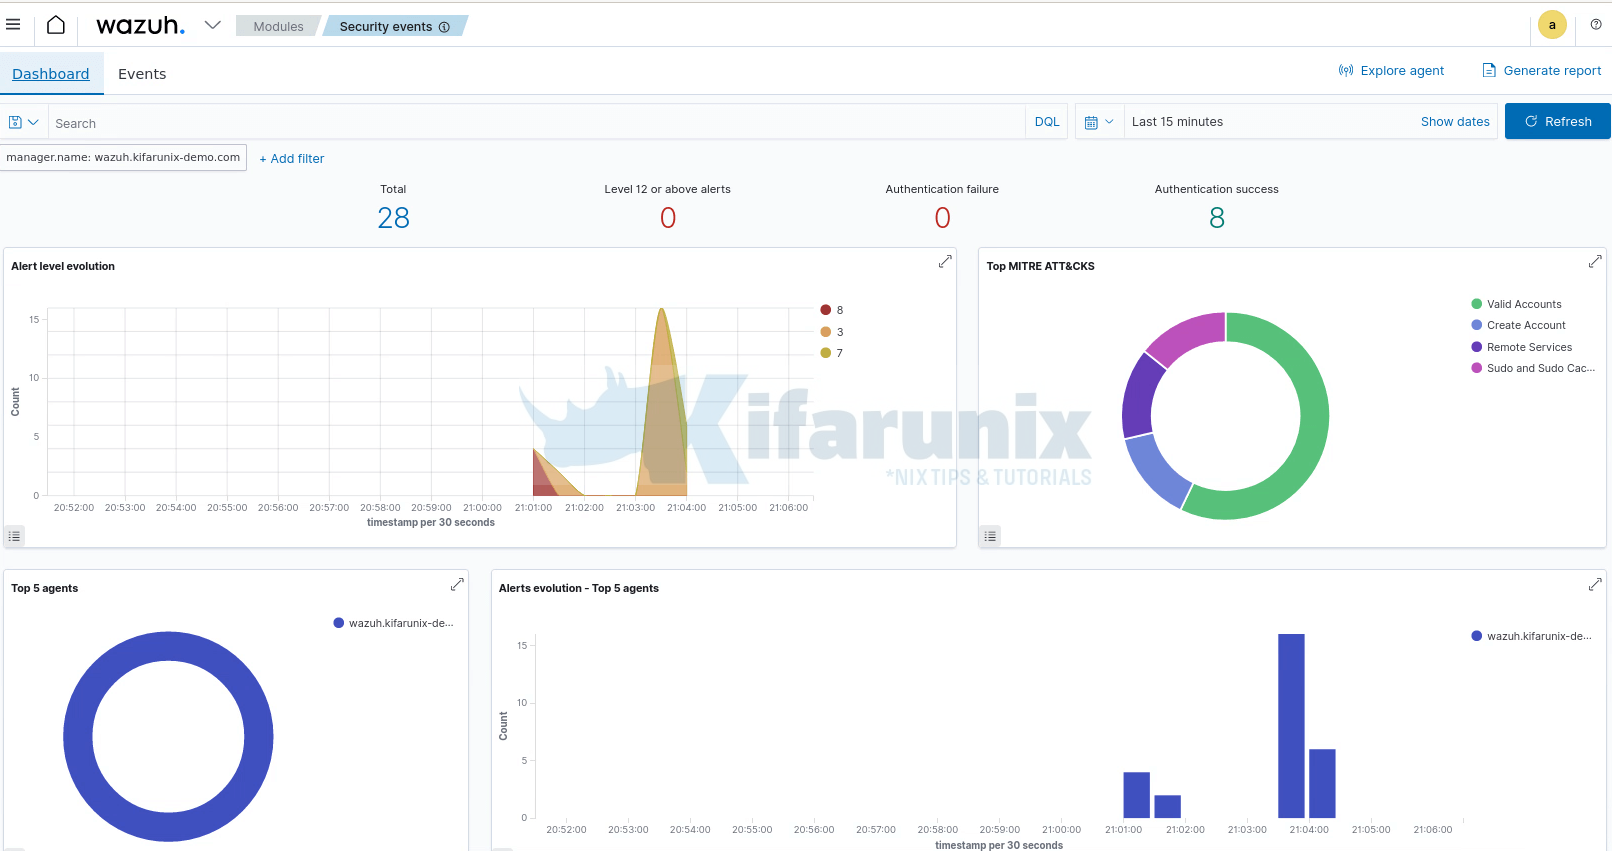
Task: Click the green Valid Accounts donut segment
Action: pyautogui.click(x=1313, y=416)
